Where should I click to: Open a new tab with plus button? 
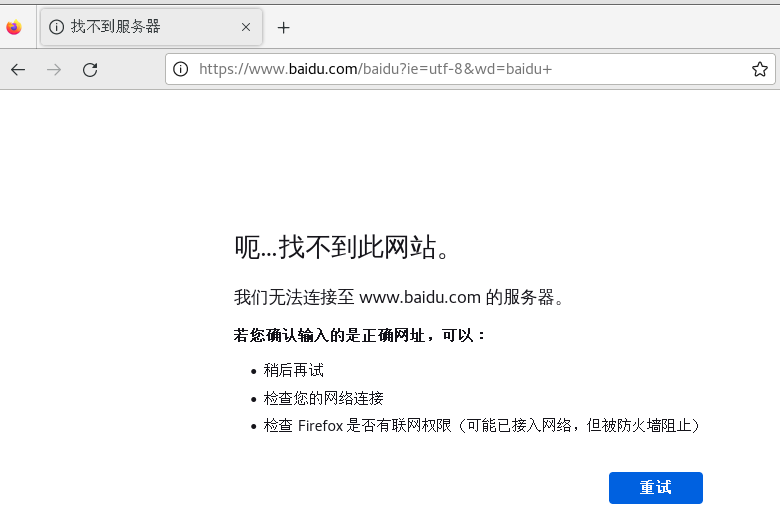[x=284, y=27]
